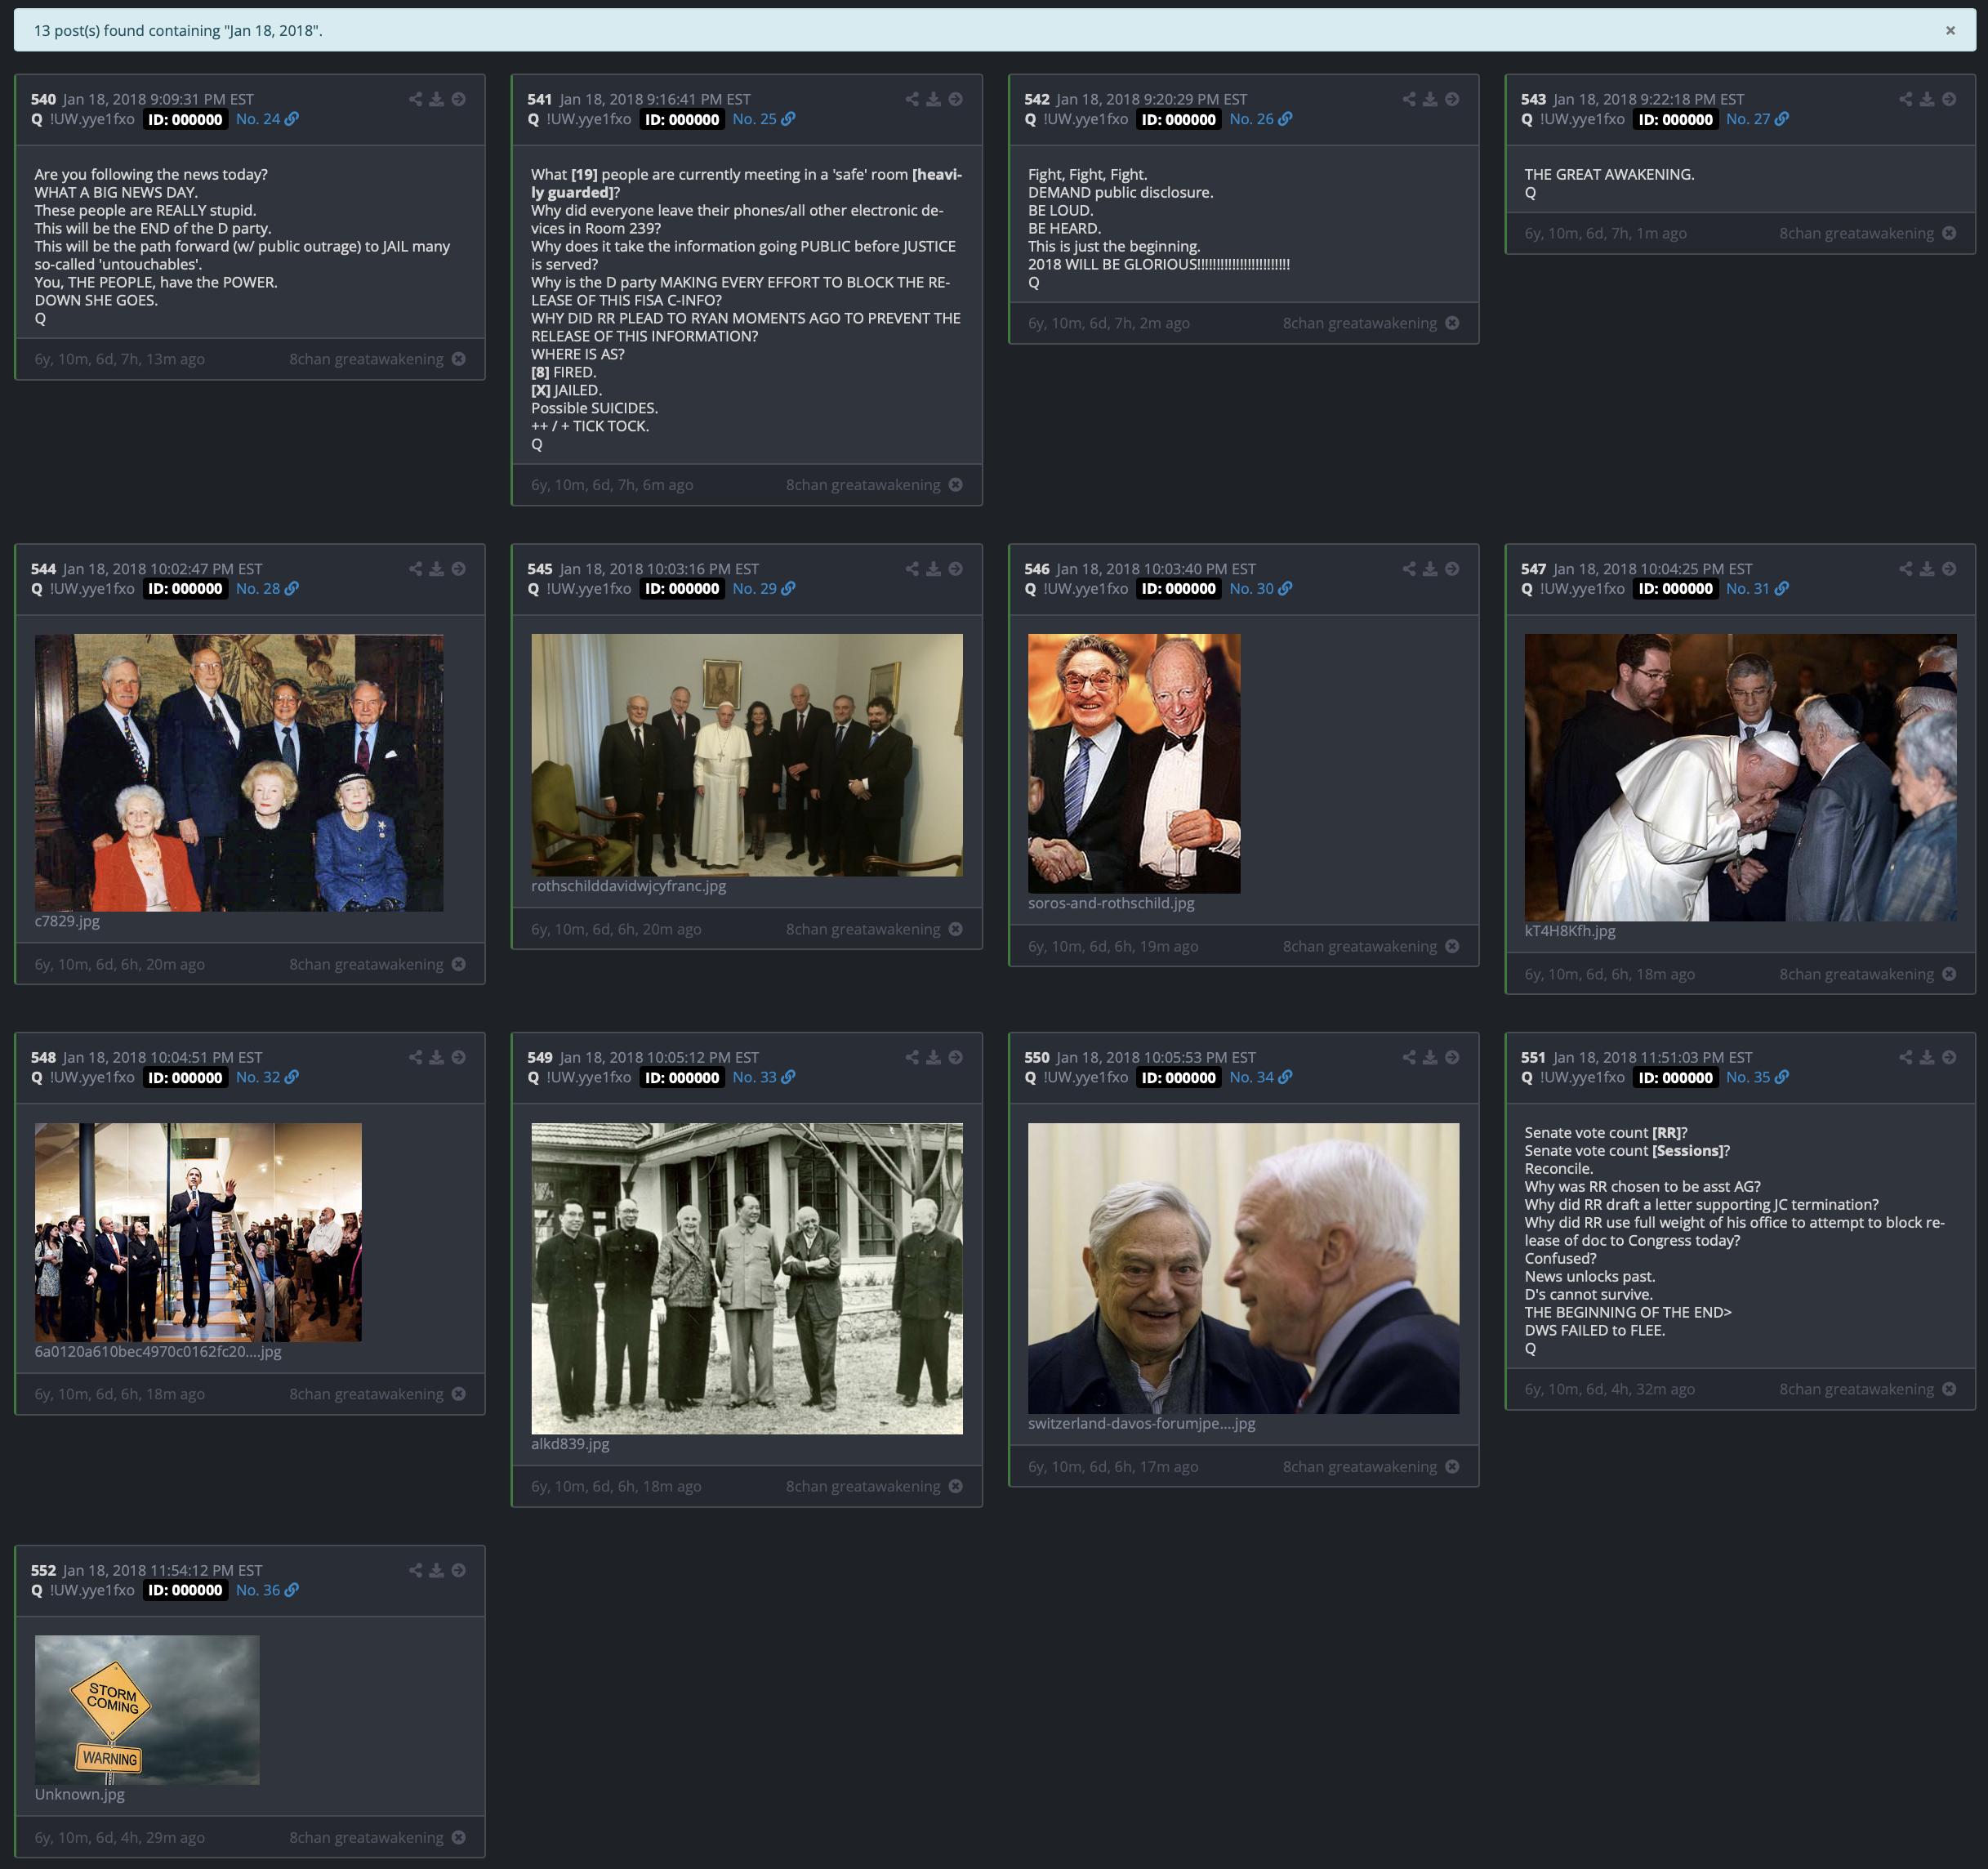Image resolution: width=1988 pixels, height=1869 pixels.
Task: Open the No. 30 link
Action: pyautogui.click(x=1261, y=589)
